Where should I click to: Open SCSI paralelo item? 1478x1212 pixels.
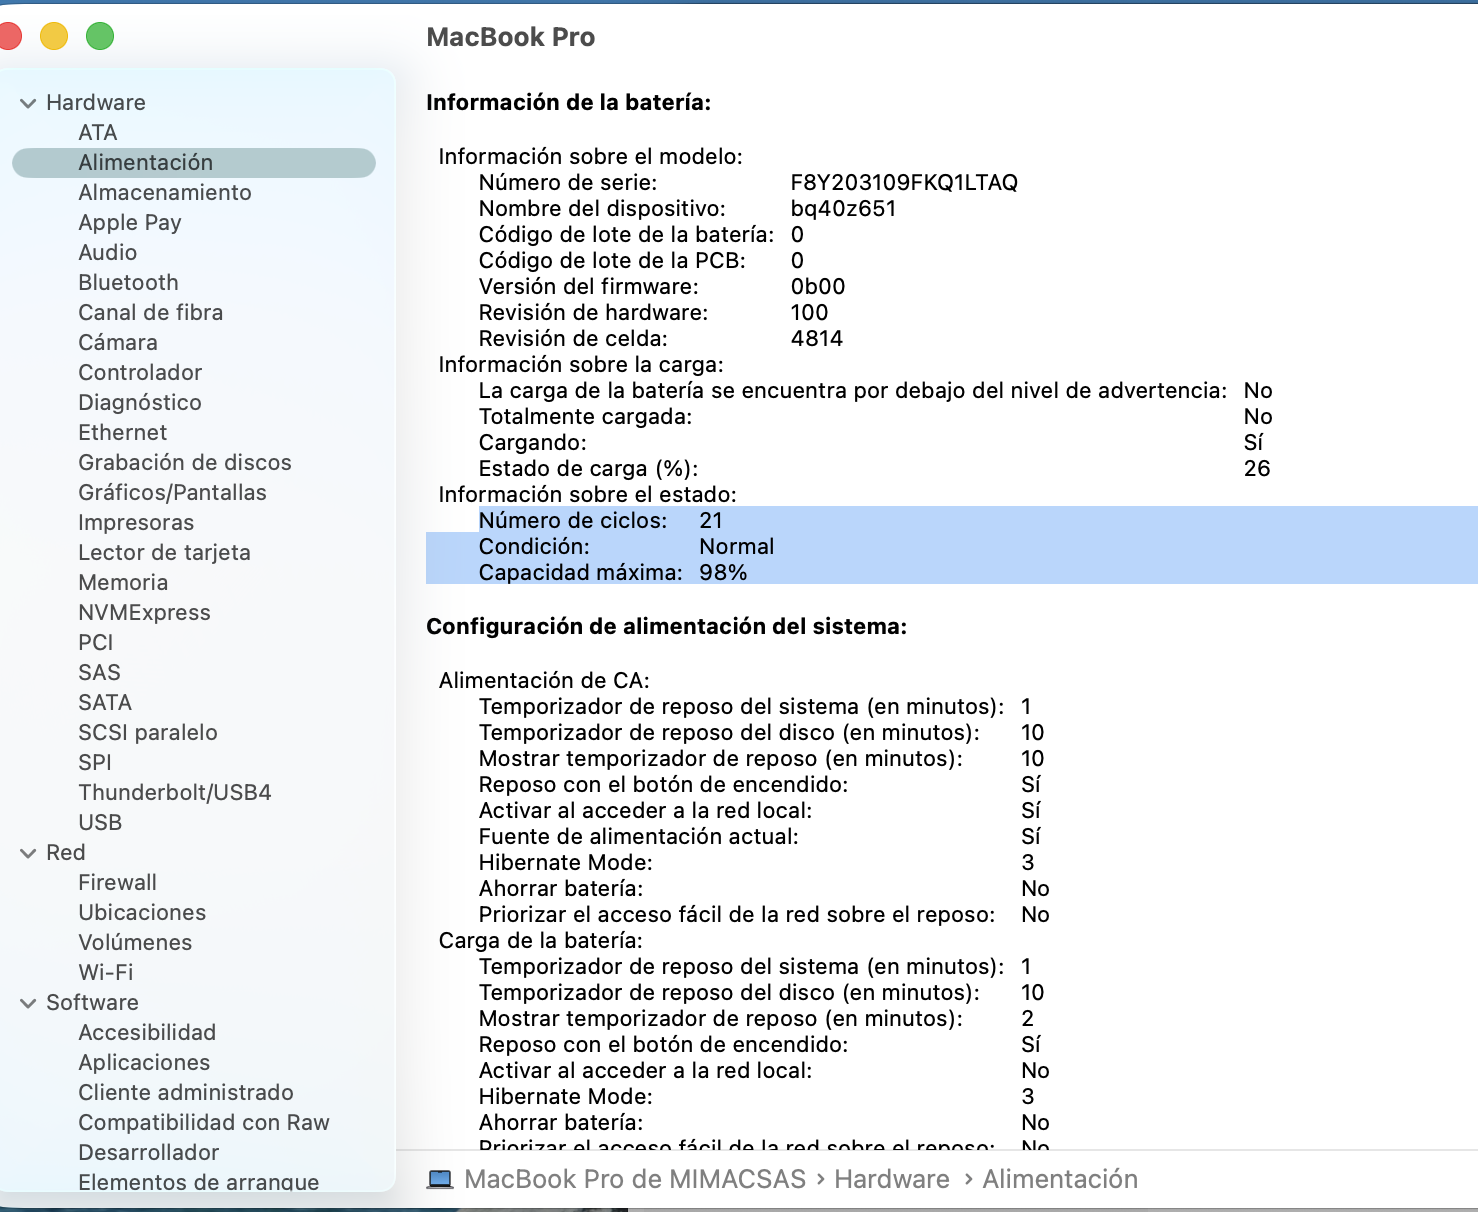[148, 733]
